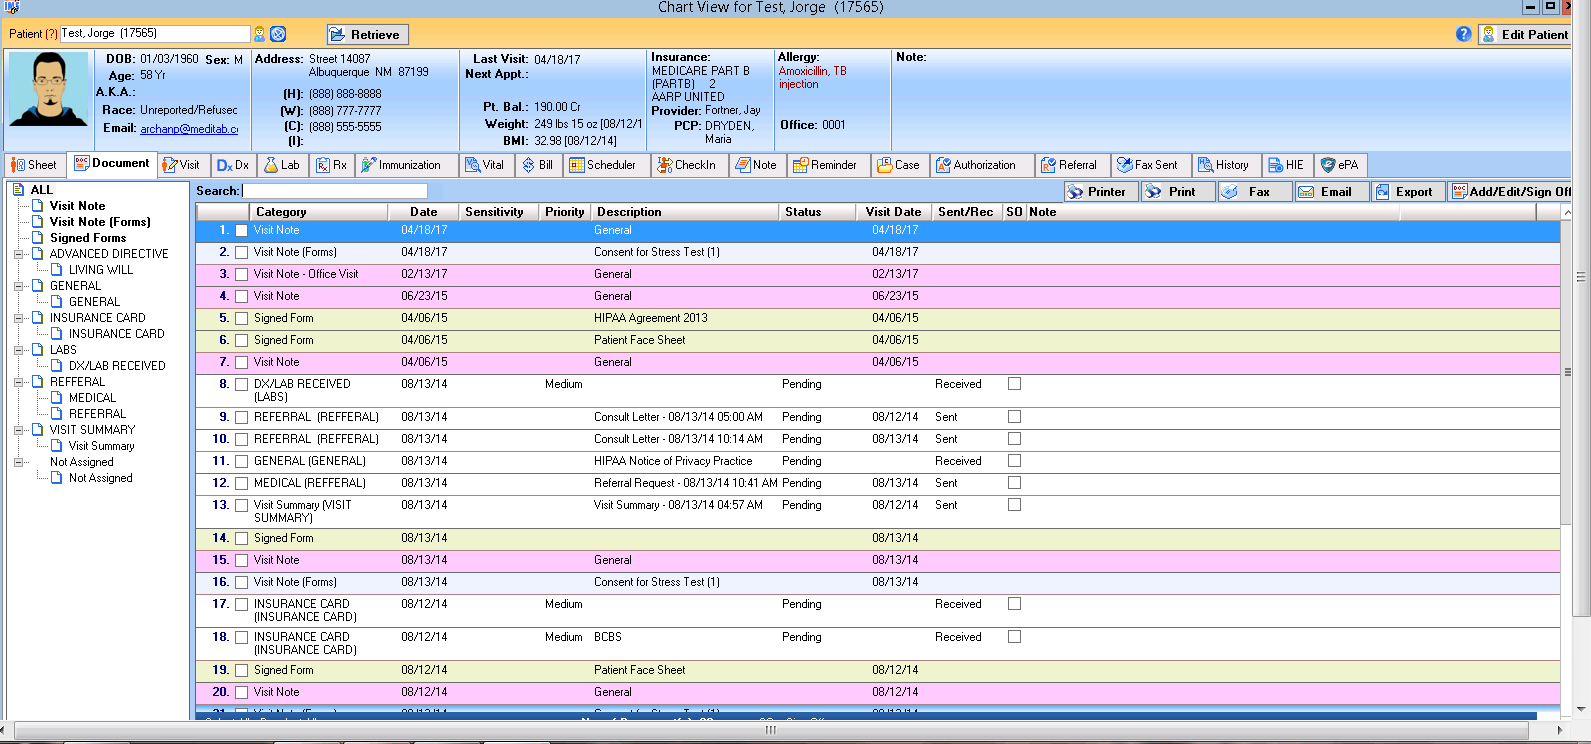This screenshot has width=1591, height=744.
Task: Sort by the Category column header
Action: tap(318, 212)
